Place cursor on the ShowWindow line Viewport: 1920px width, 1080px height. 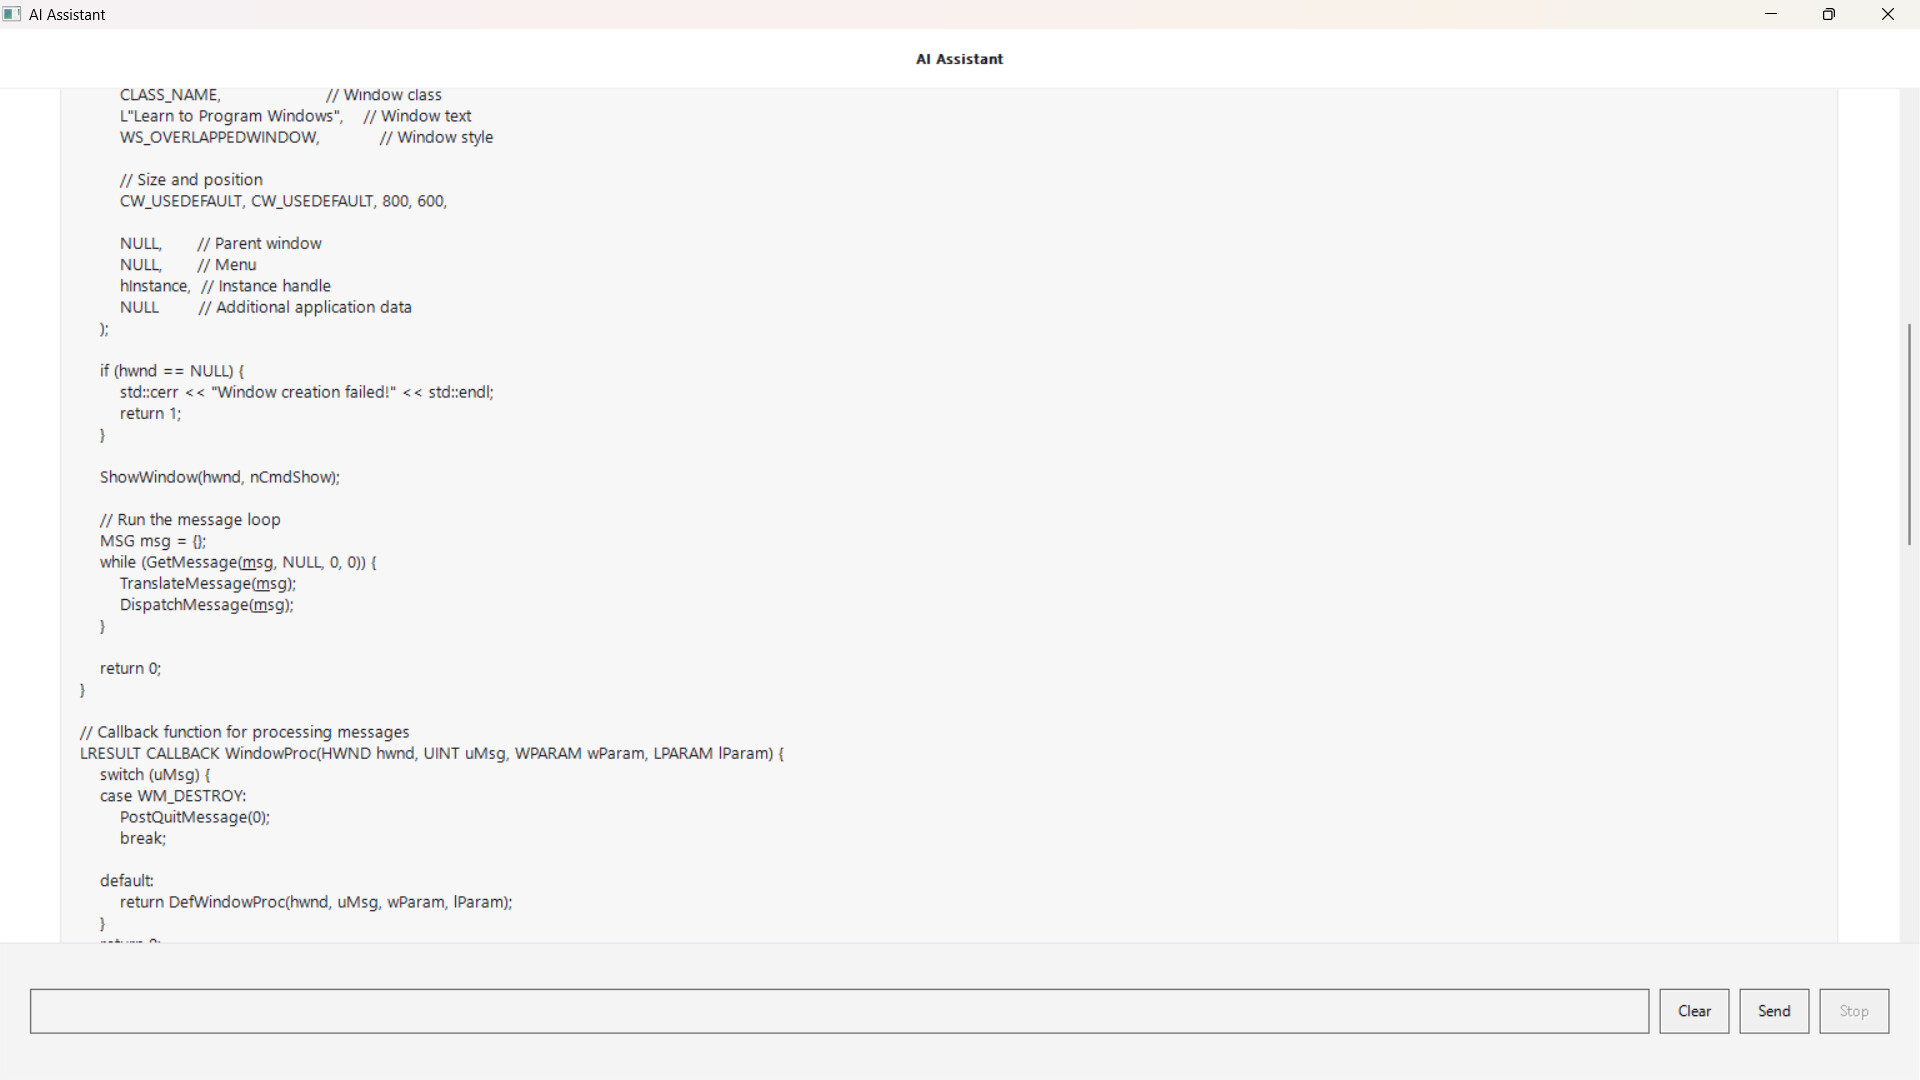(x=219, y=477)
